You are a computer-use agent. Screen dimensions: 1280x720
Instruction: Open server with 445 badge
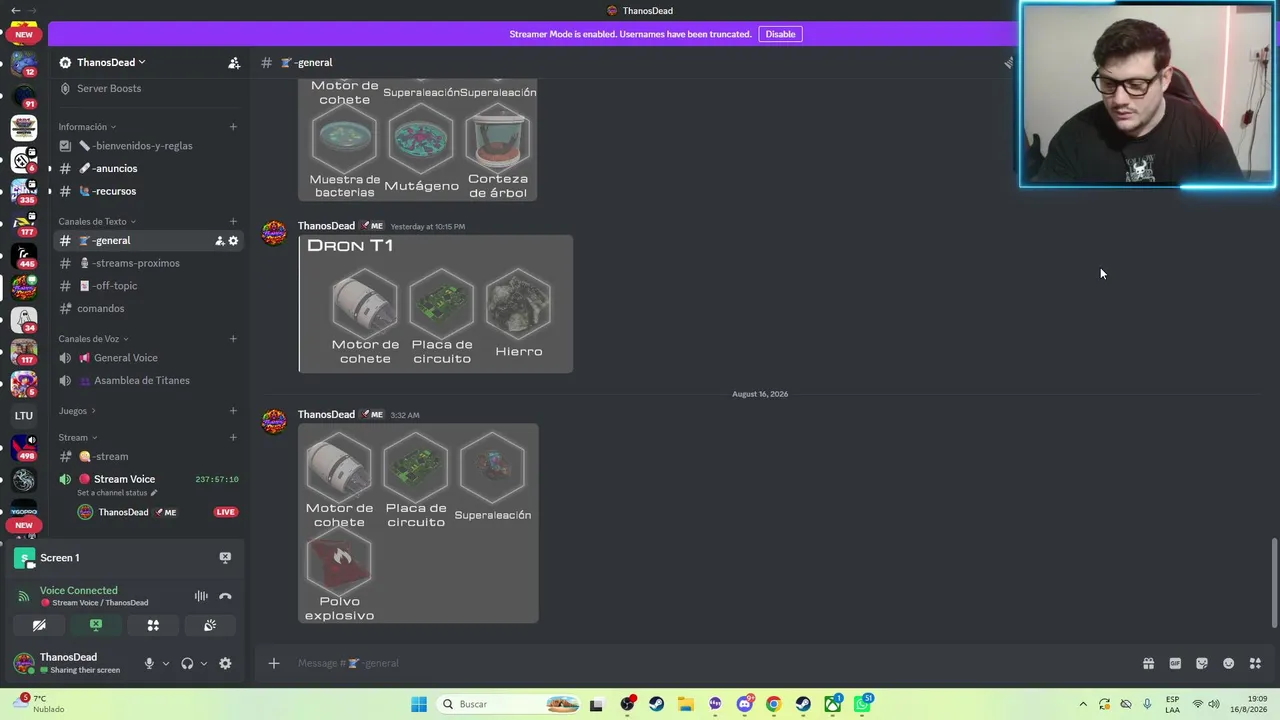[x=24, y=255]
